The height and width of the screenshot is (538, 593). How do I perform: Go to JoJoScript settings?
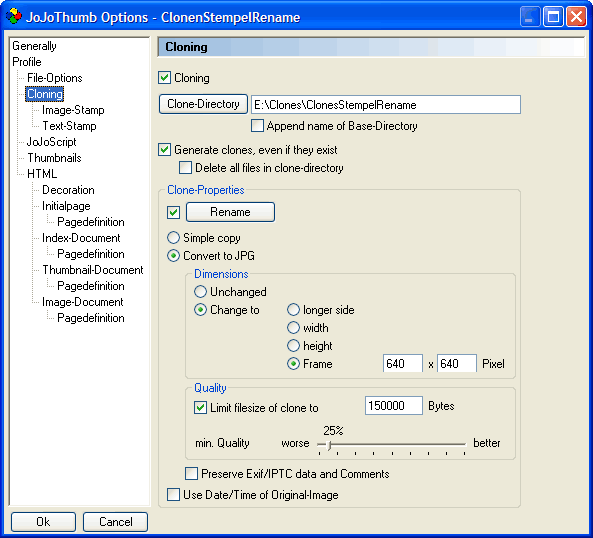tap(51, 142)
